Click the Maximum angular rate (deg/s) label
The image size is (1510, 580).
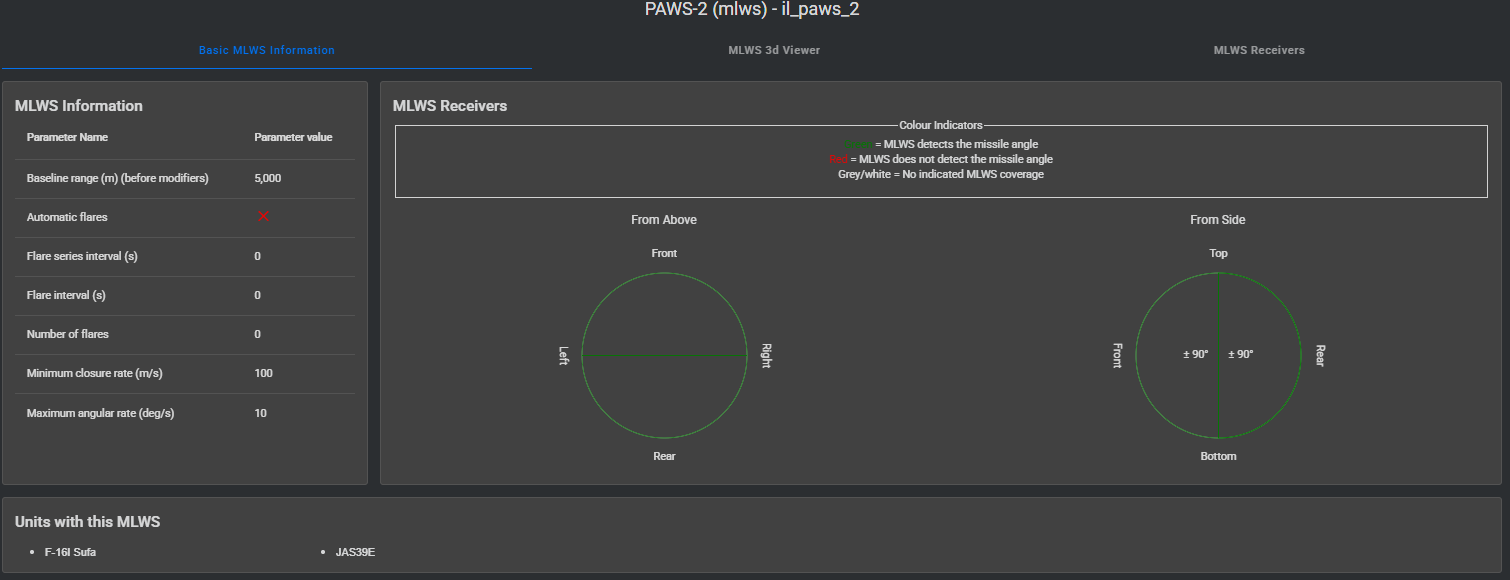point(100,413)
